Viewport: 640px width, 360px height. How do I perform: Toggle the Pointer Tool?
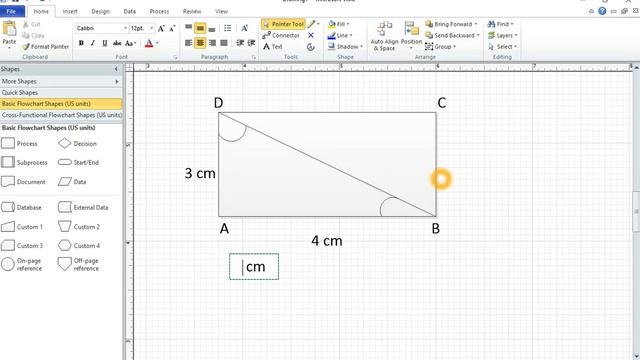click(283, 24)
